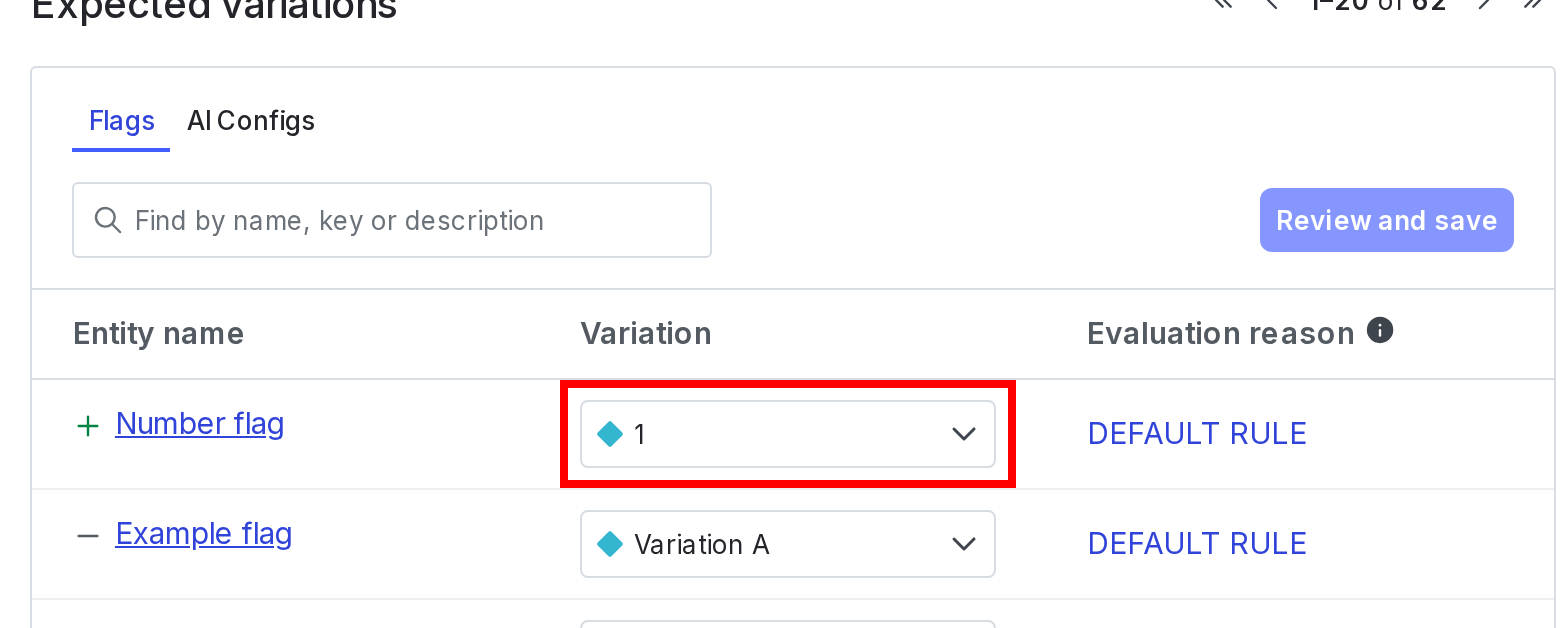Click the chevron in Number flag's variation selector

[963, 434]
